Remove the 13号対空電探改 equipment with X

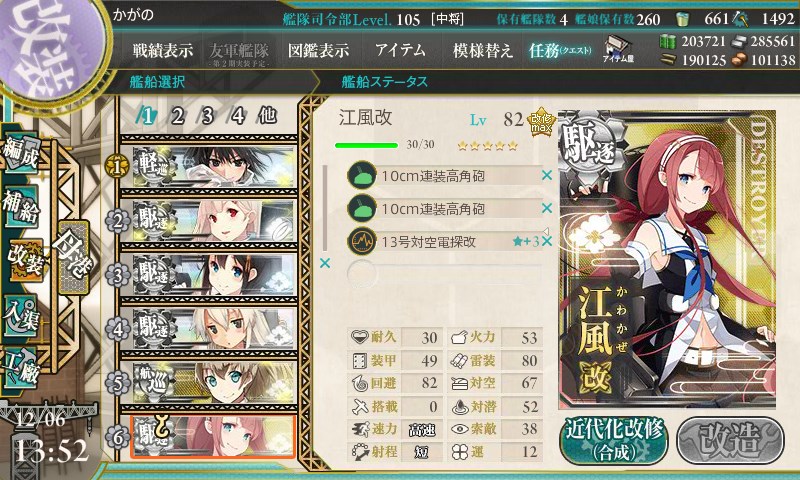(x=547, y=241)
